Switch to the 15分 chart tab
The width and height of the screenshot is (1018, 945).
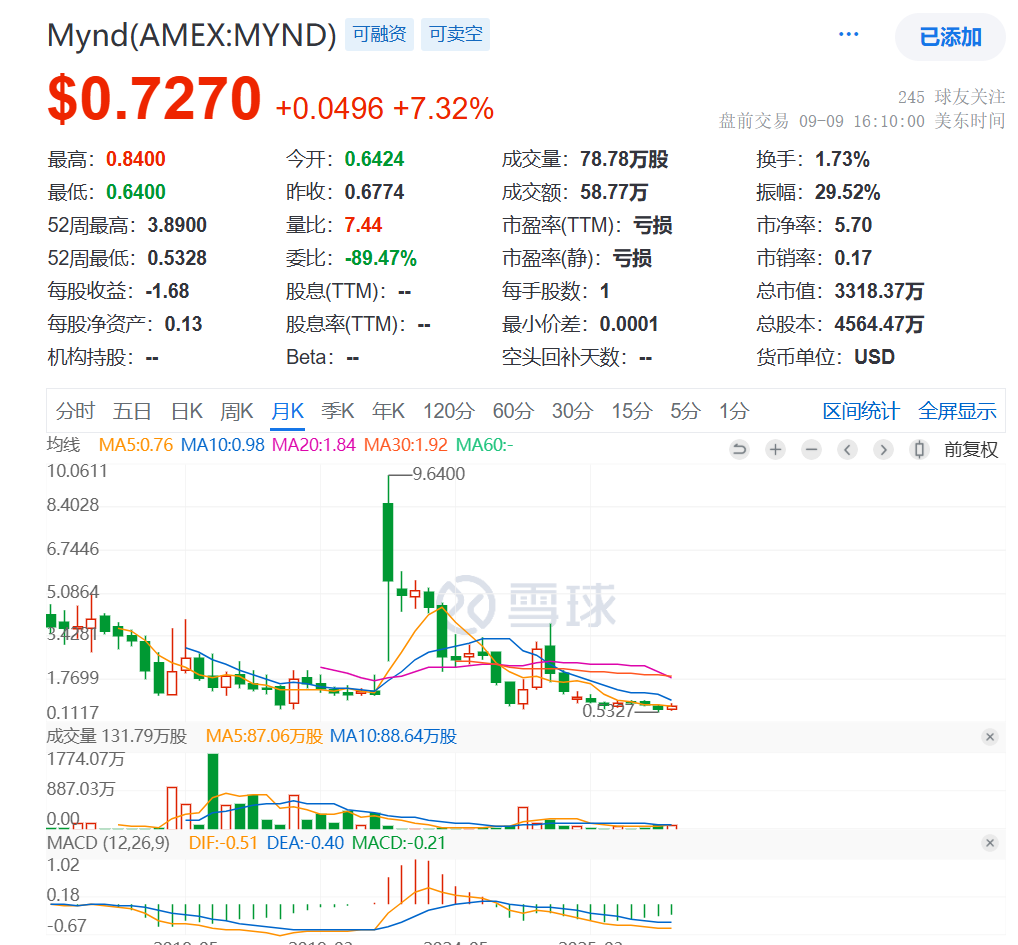[632, 411]
